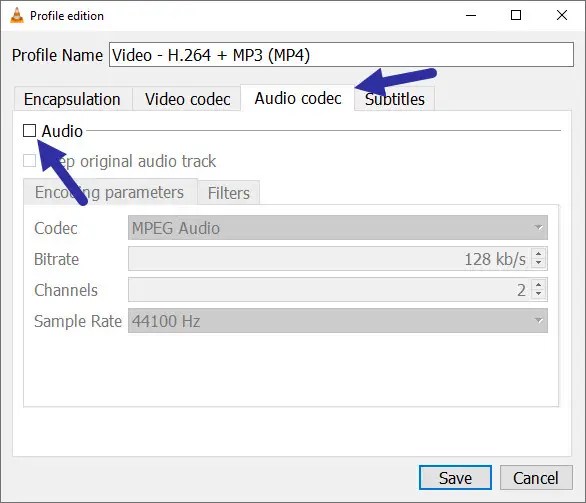Minimize the Profile edition window

pos(471,15)
